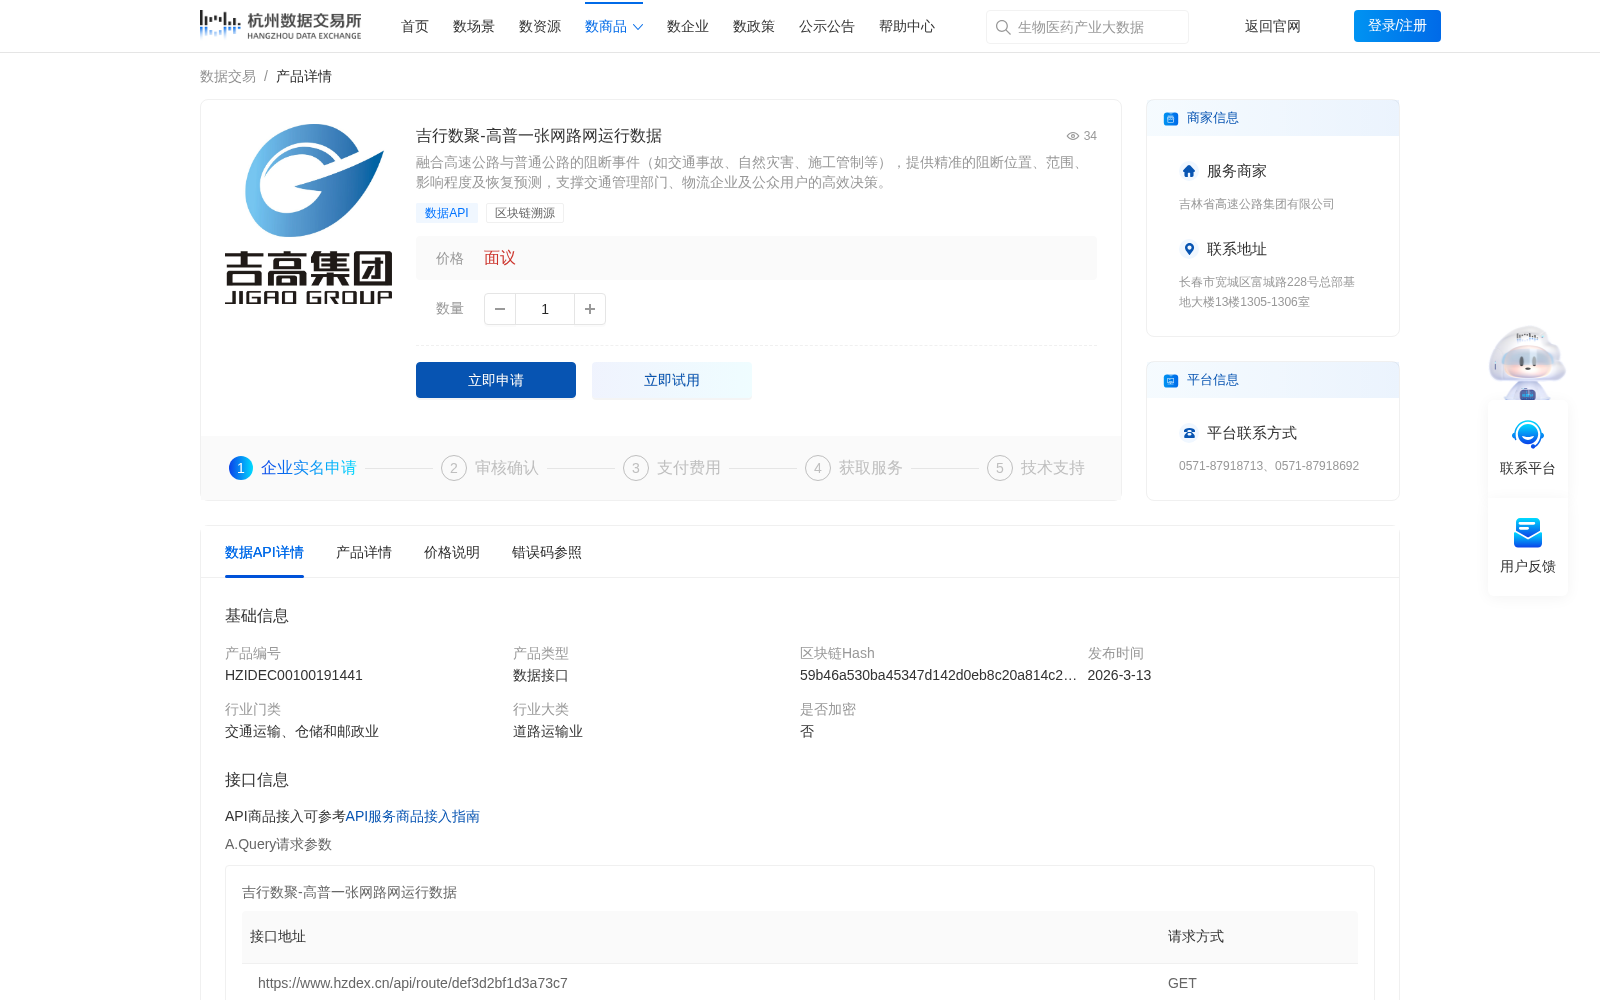Click the 服务商家 home icon

(x=1189, y=171)
